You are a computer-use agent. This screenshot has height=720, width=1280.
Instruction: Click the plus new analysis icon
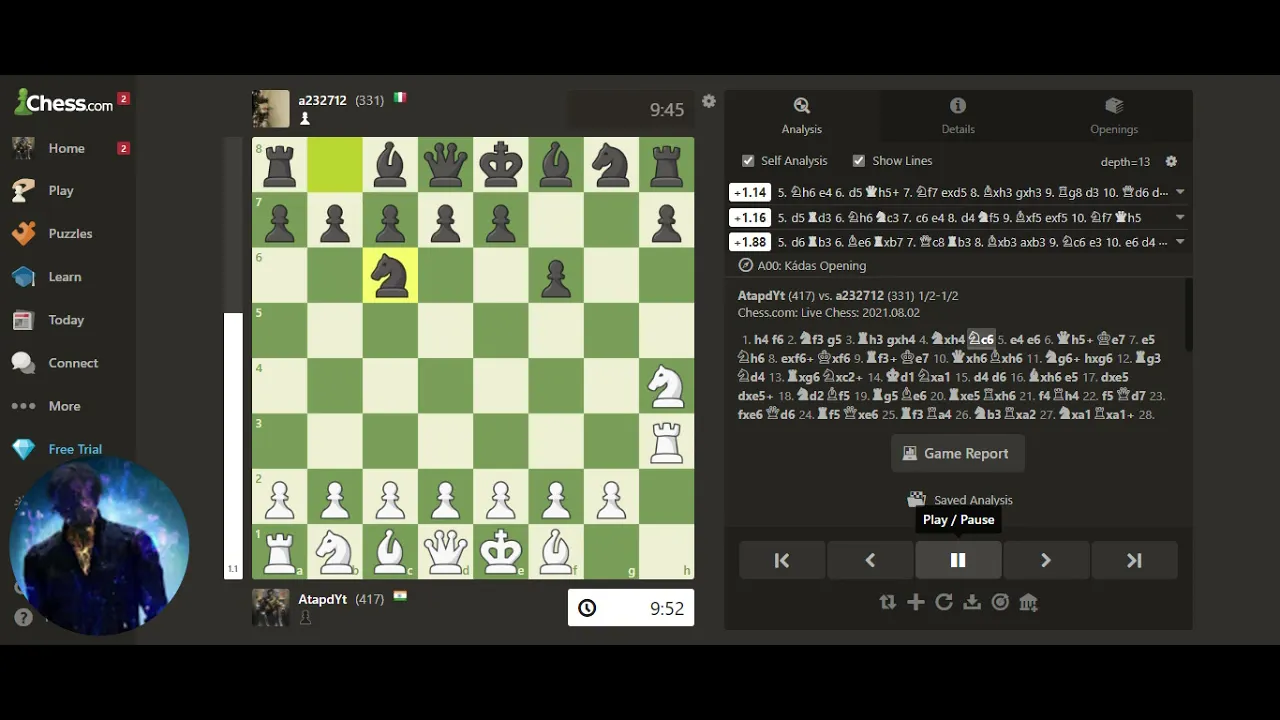(x=916, y=602)
